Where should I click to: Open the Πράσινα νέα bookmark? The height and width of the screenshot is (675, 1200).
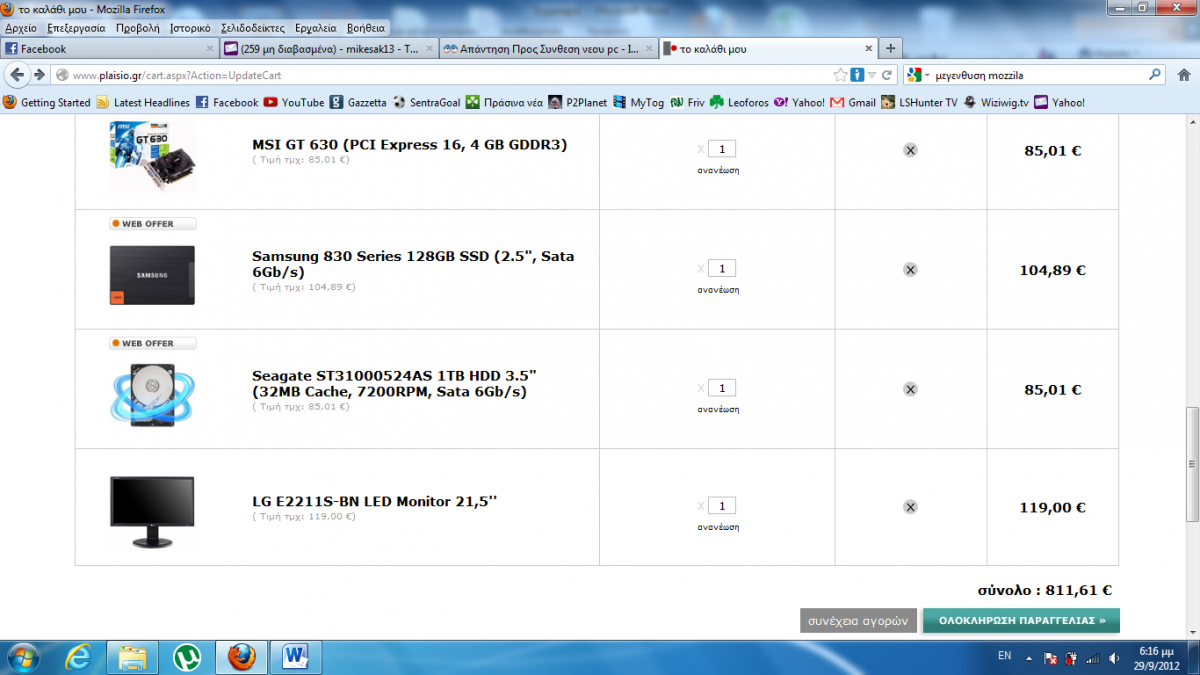click(504, 102)
